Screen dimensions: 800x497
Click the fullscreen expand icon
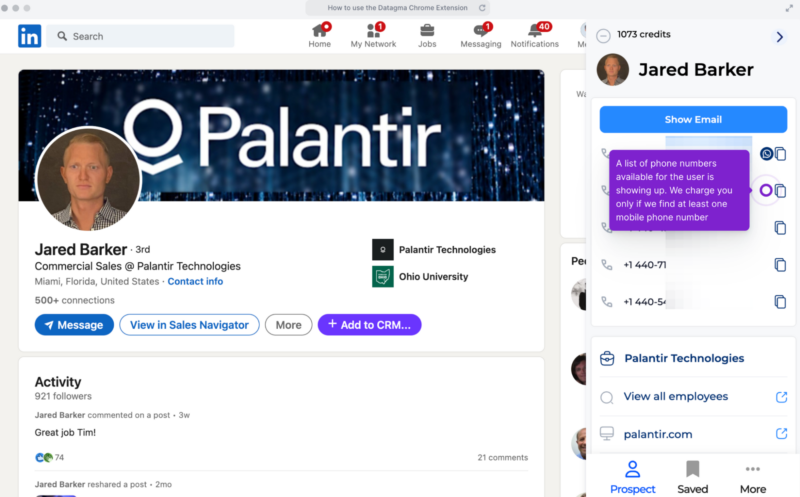coord(789,8)
